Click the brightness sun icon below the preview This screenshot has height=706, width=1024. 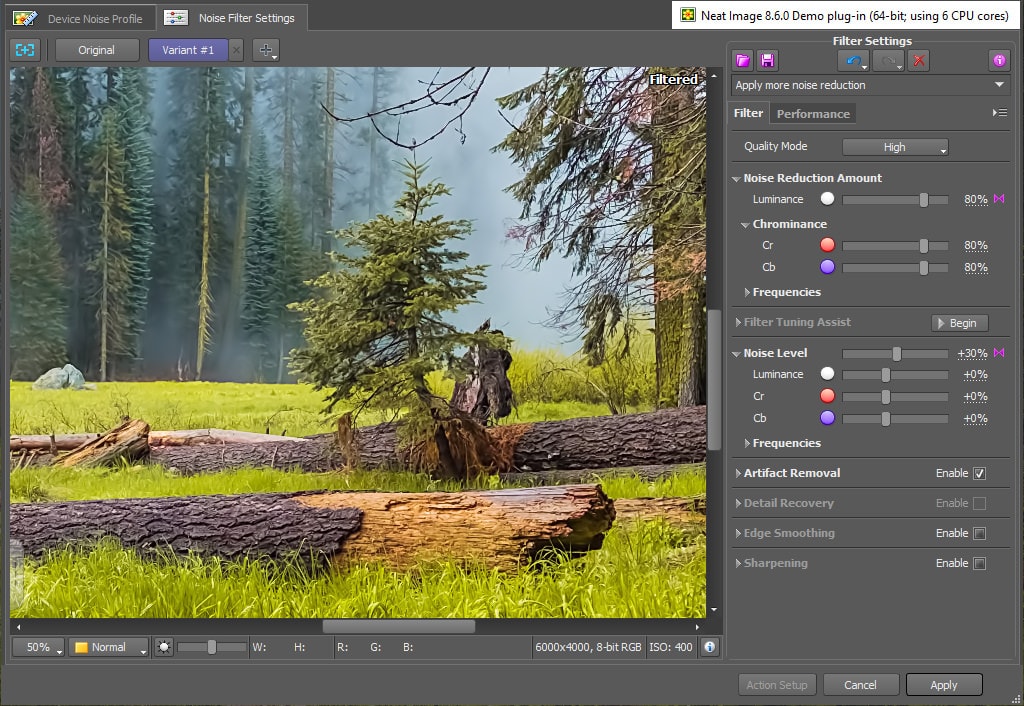tap(164, 647)
